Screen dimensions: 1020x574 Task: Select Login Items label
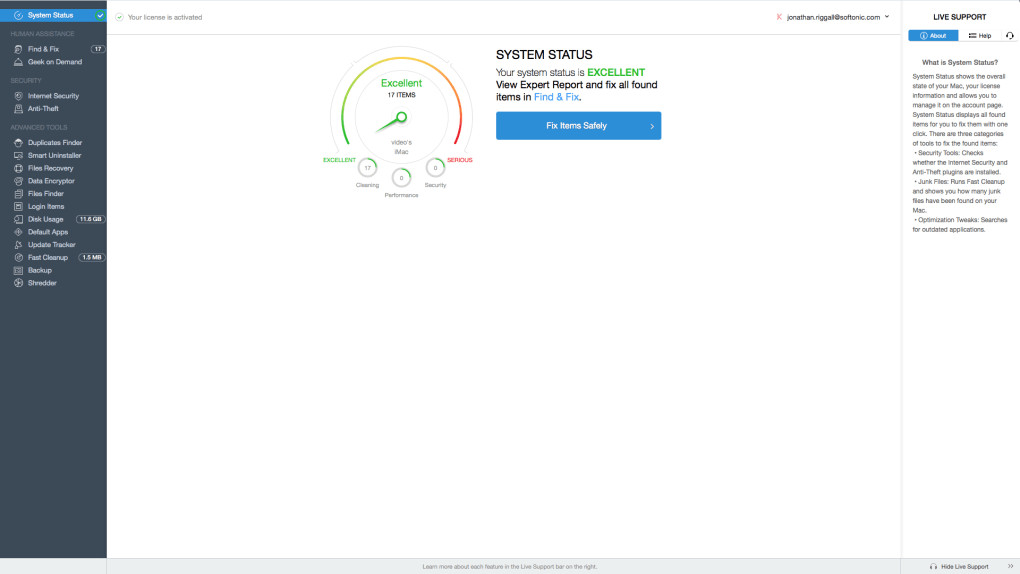(x=46, y=206)
